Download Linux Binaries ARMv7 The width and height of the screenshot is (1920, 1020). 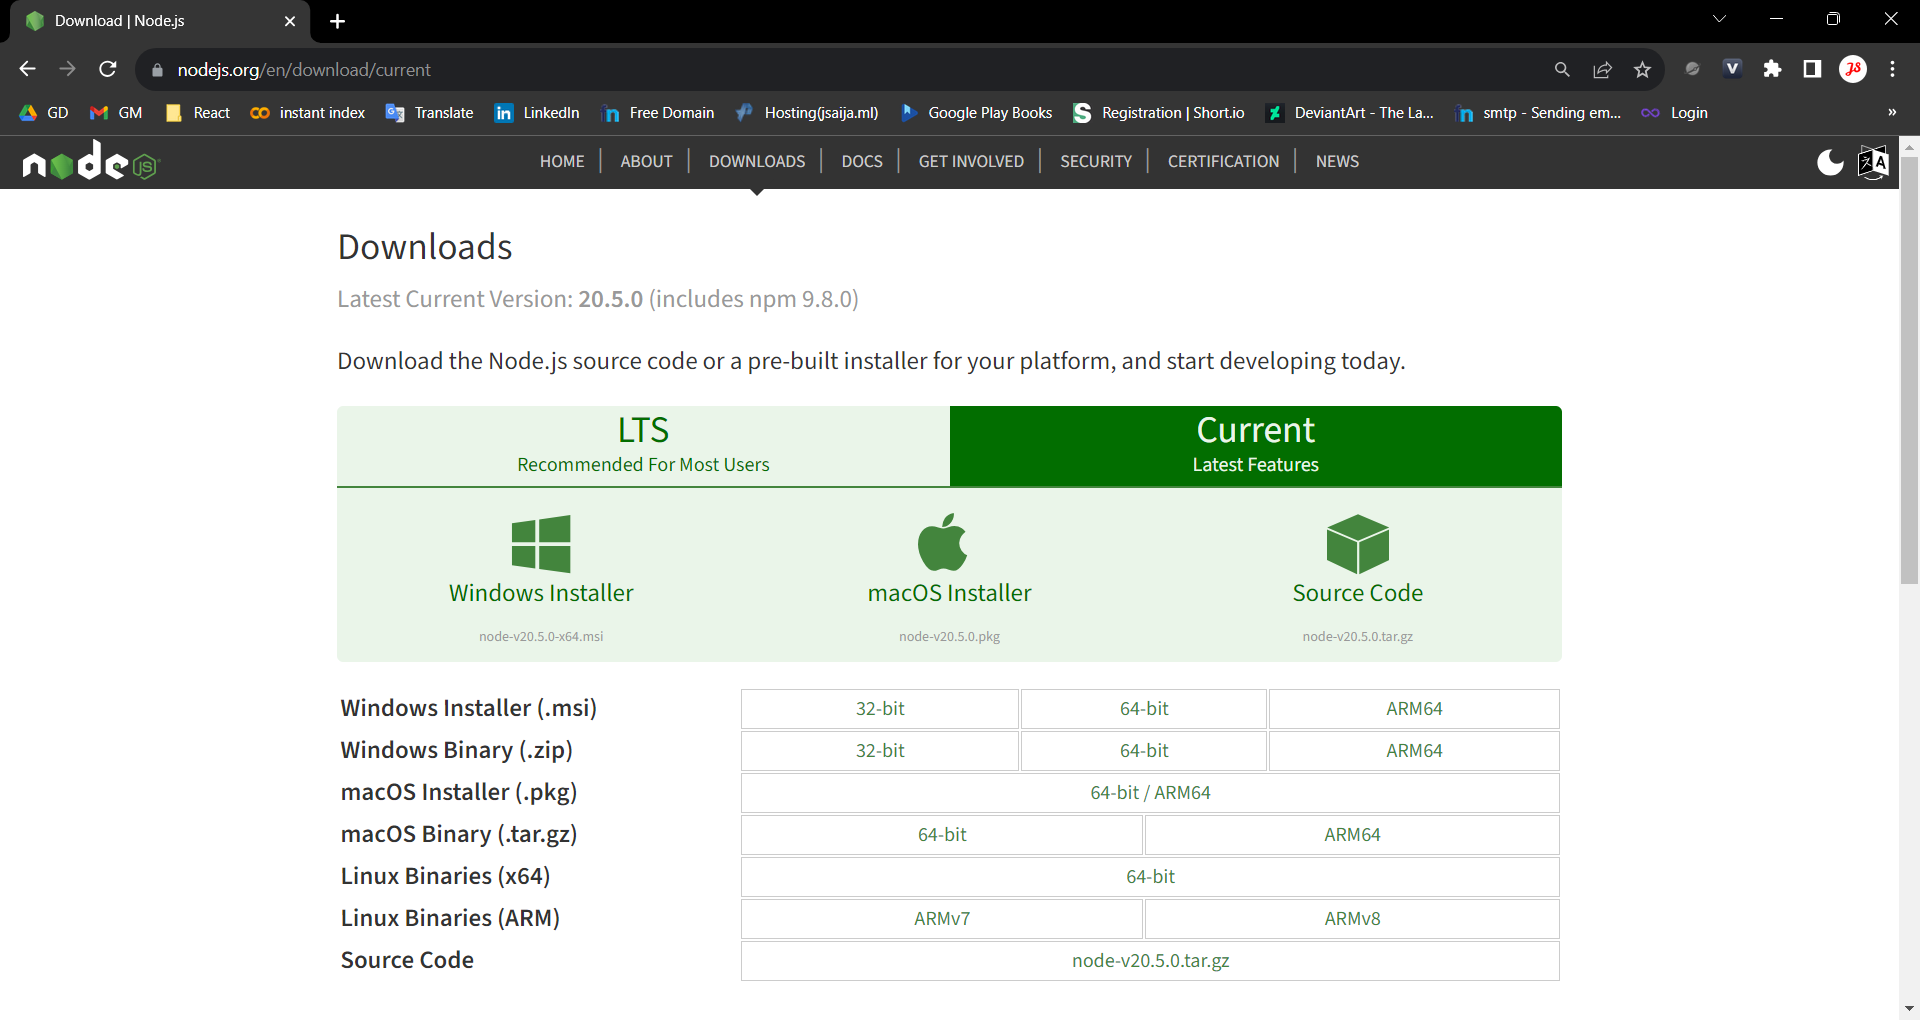coord(942,919)
